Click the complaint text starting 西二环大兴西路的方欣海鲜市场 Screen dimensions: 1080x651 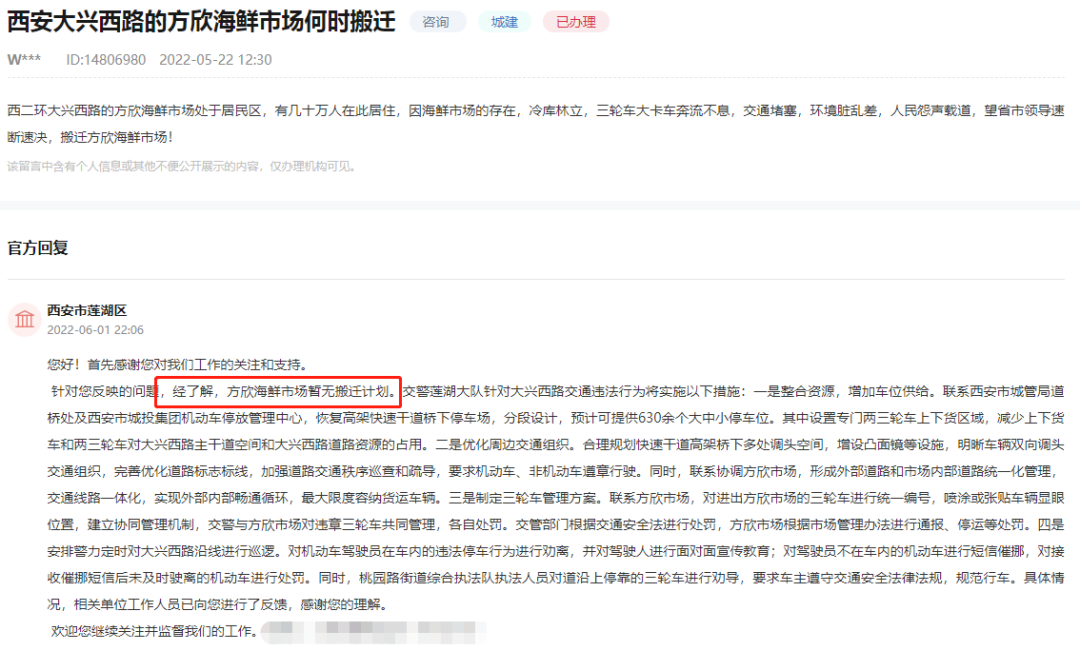536,111
